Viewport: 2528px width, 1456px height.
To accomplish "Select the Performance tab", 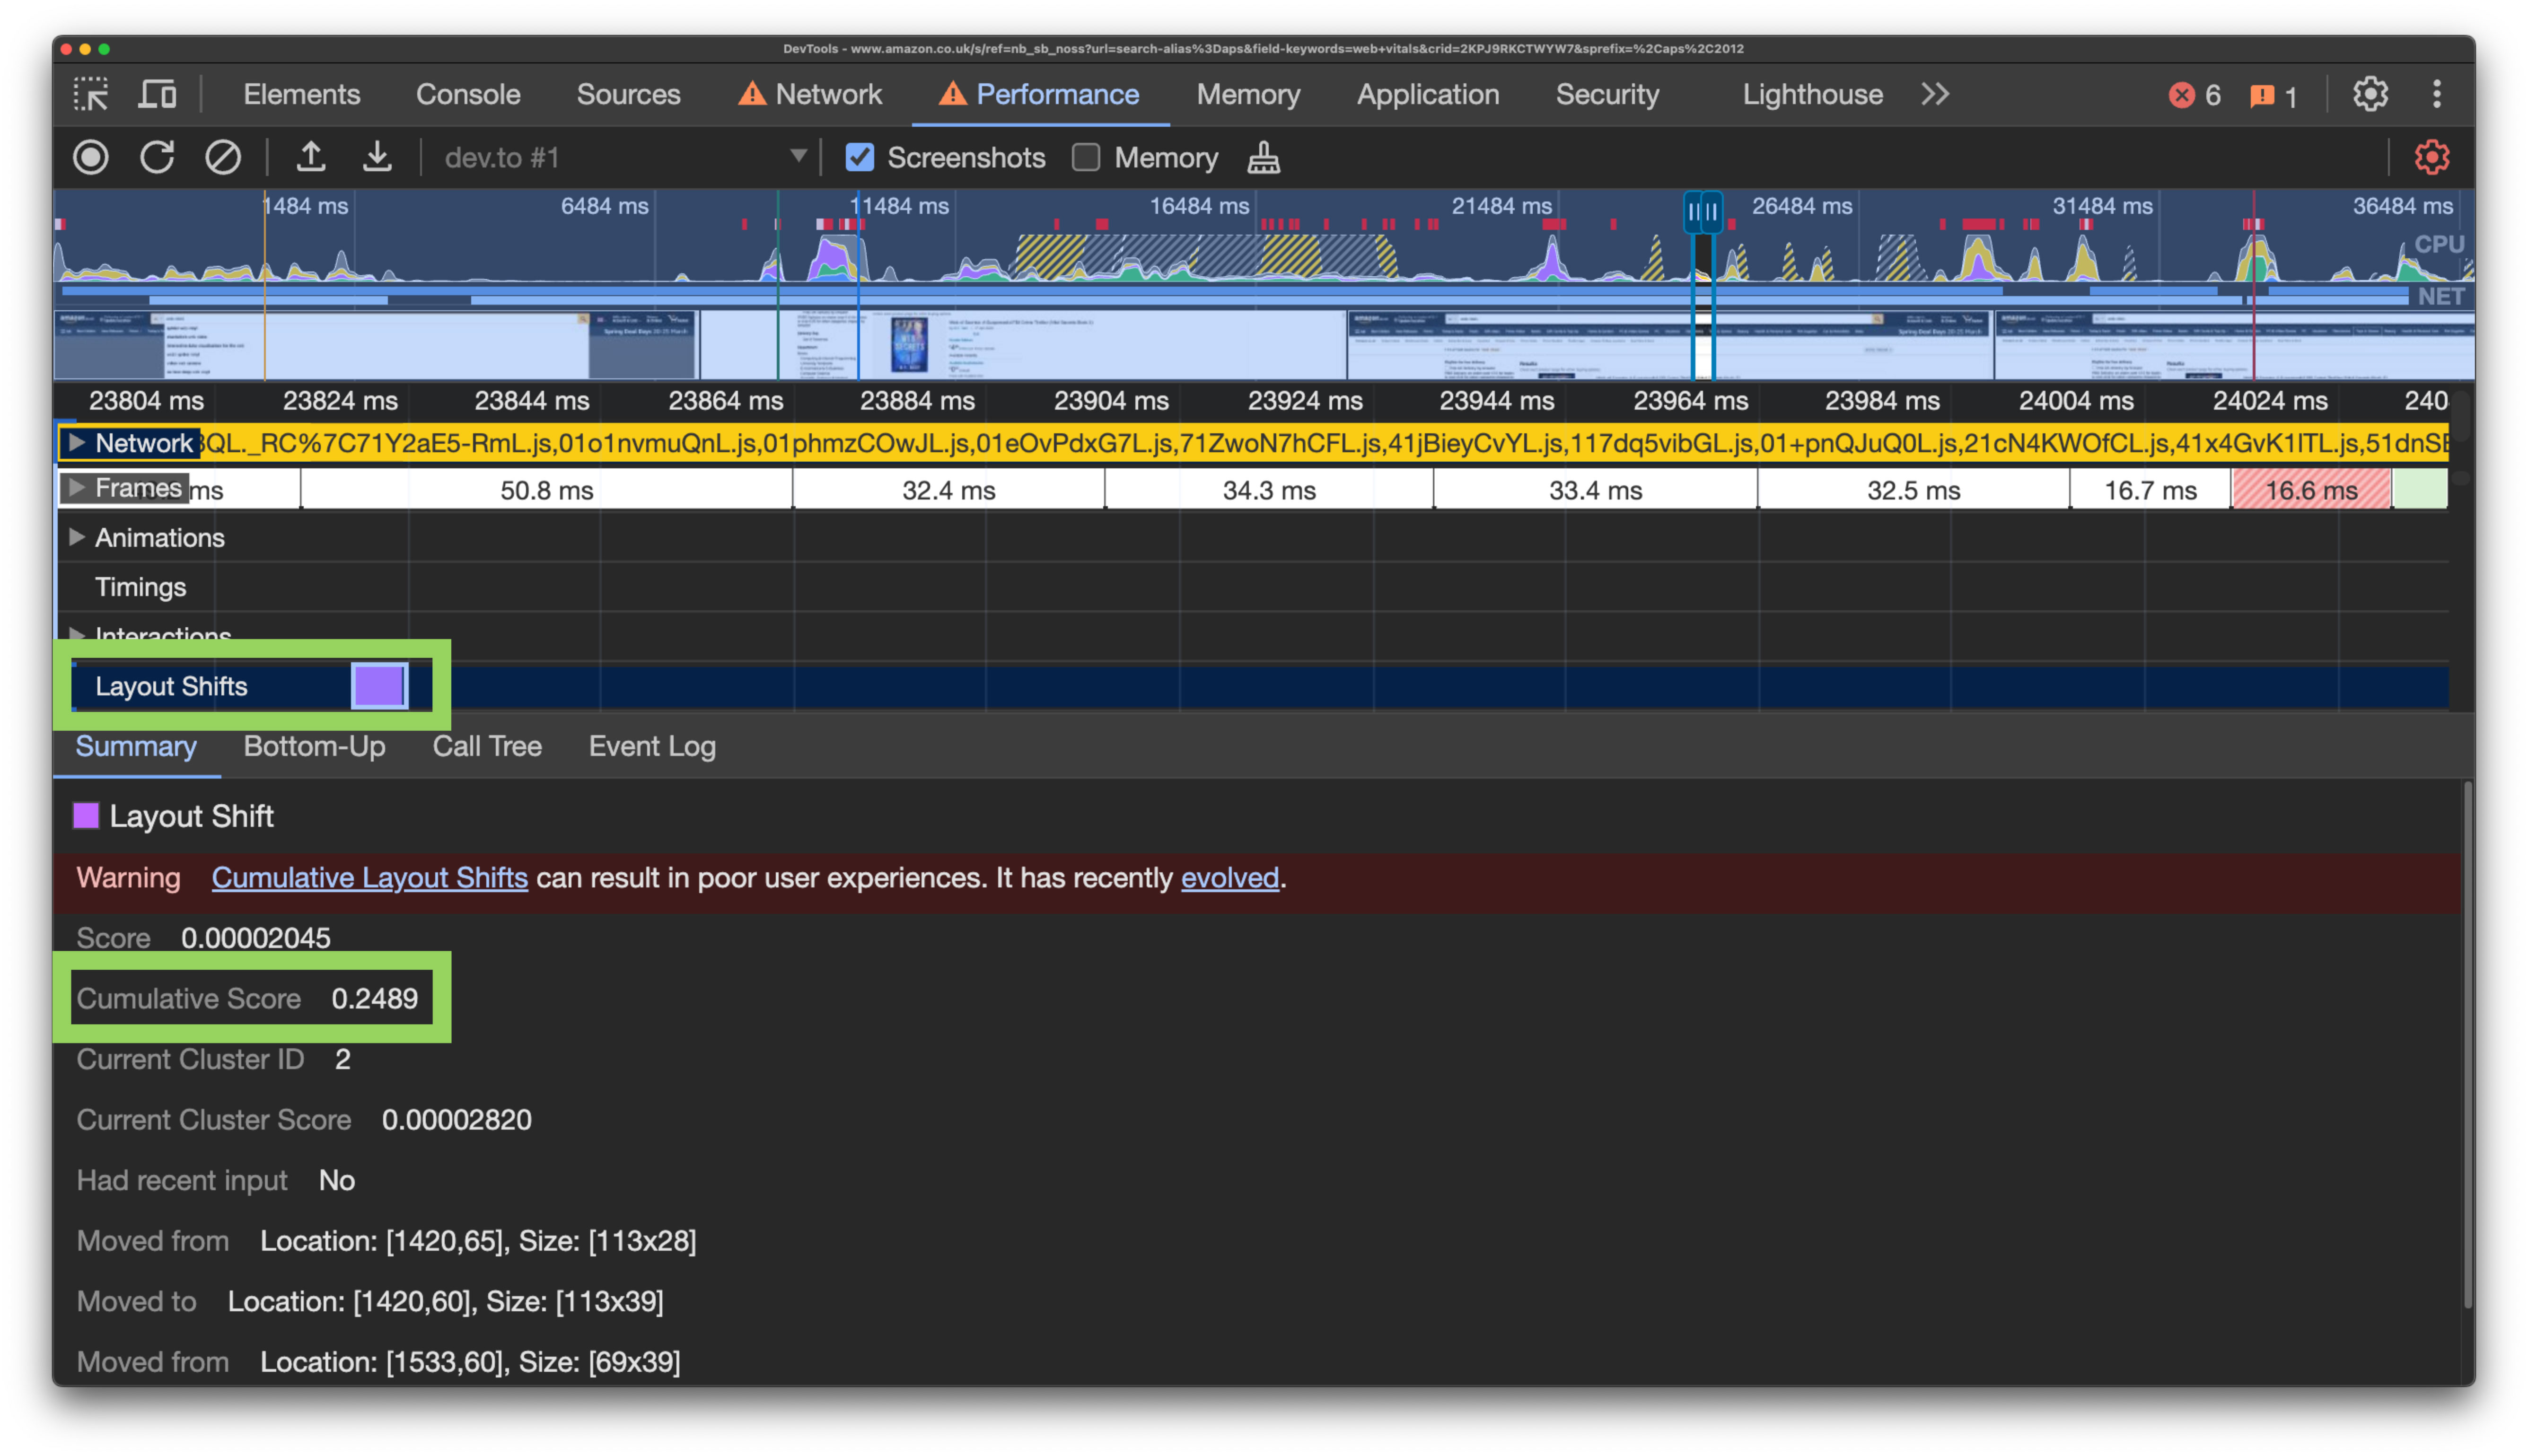I will [1039, 94].
